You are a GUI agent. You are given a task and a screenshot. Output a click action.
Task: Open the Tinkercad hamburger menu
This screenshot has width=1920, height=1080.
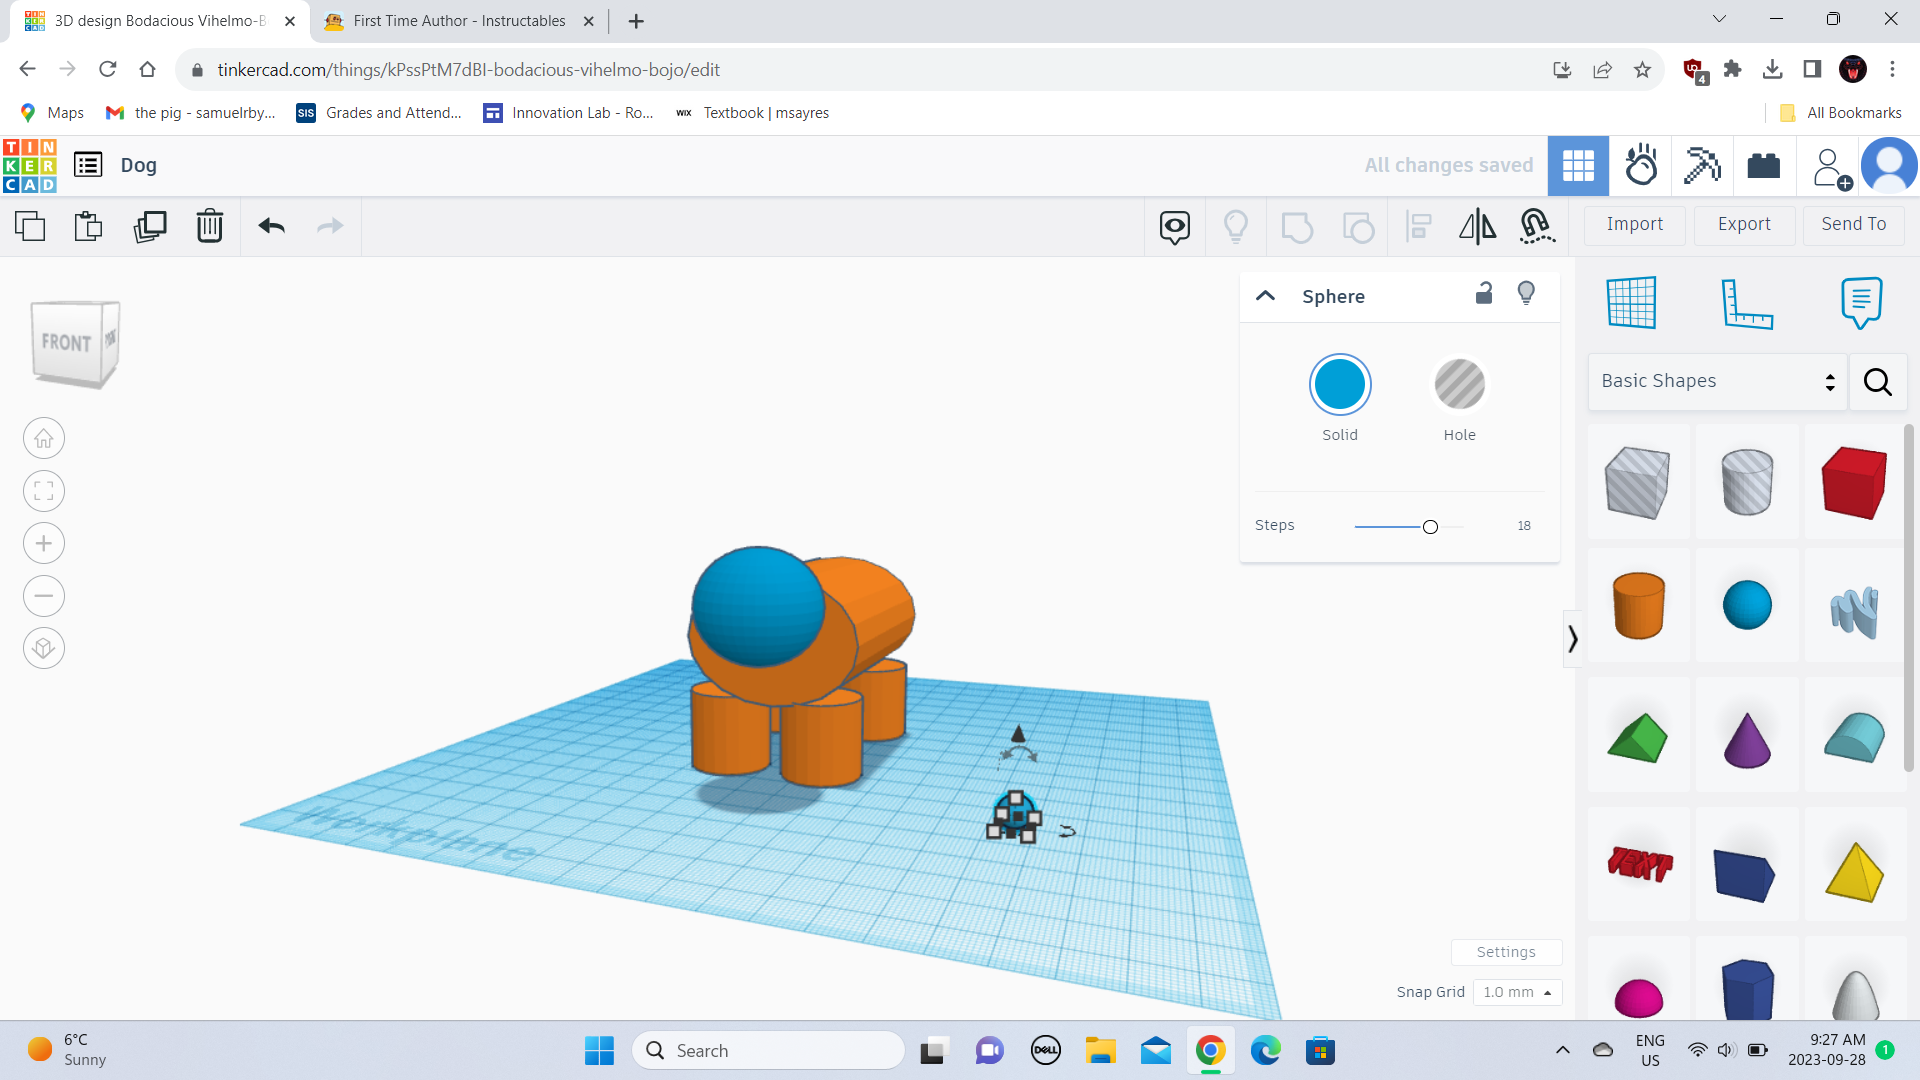87,164
